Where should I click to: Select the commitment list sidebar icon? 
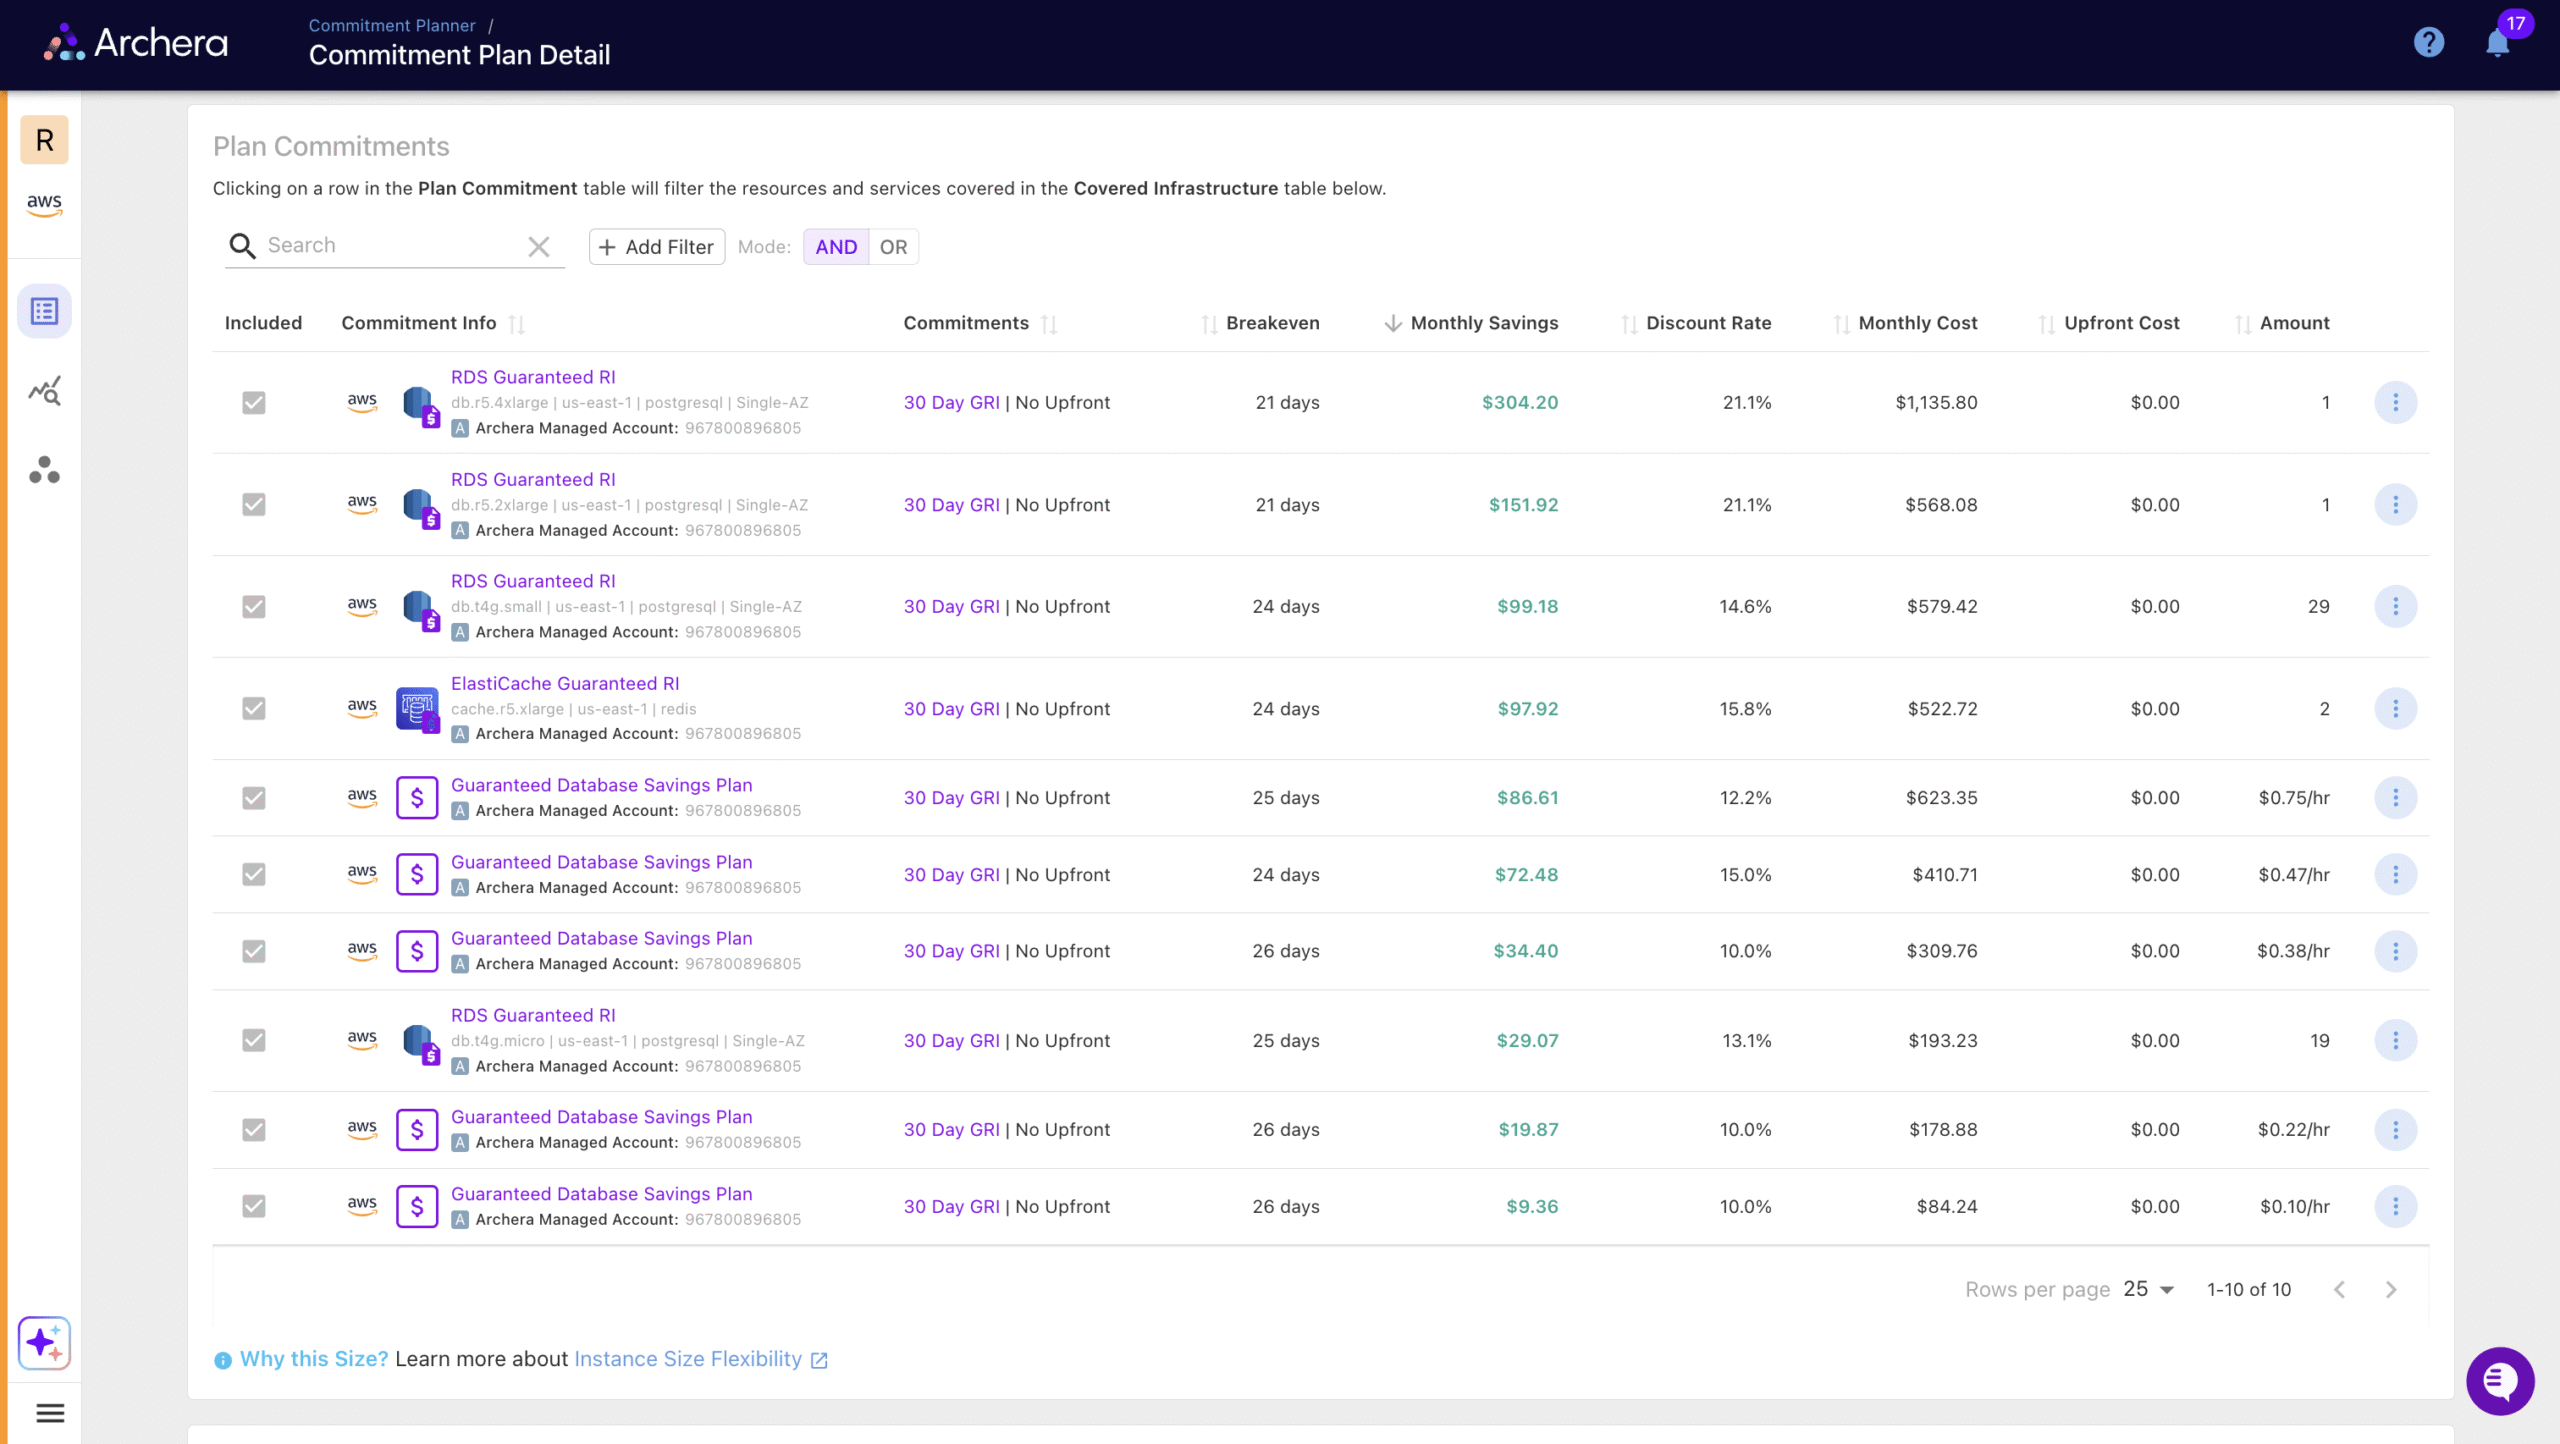tap(44, 311)
